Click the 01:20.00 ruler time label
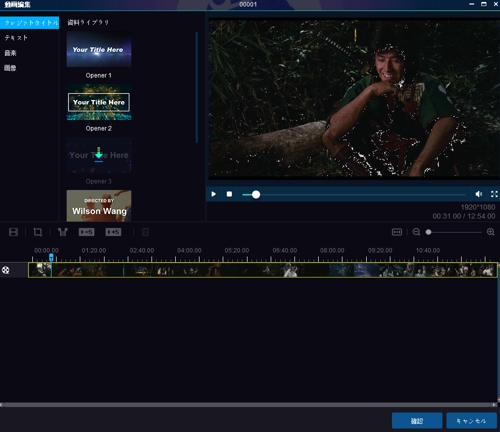The height and width of the screenshot is (432, 500). [94, 250]
